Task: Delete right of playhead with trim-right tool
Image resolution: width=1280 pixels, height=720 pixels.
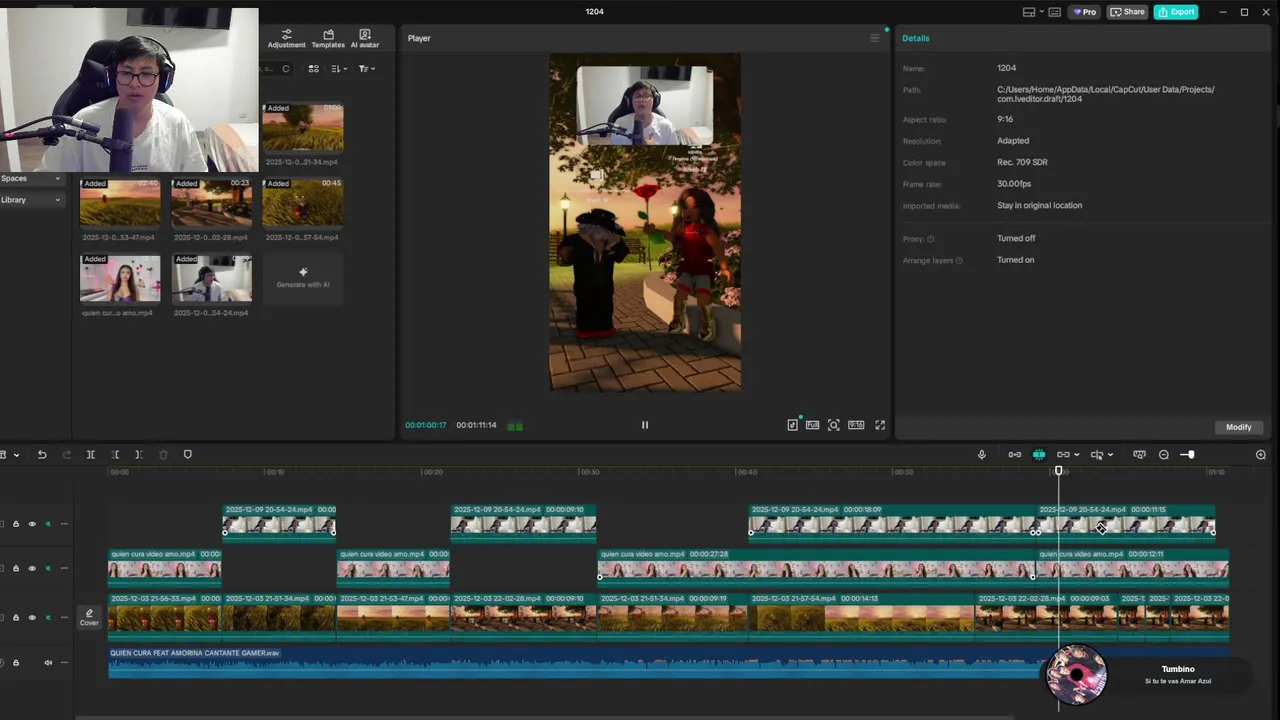Action: [138, 455]
